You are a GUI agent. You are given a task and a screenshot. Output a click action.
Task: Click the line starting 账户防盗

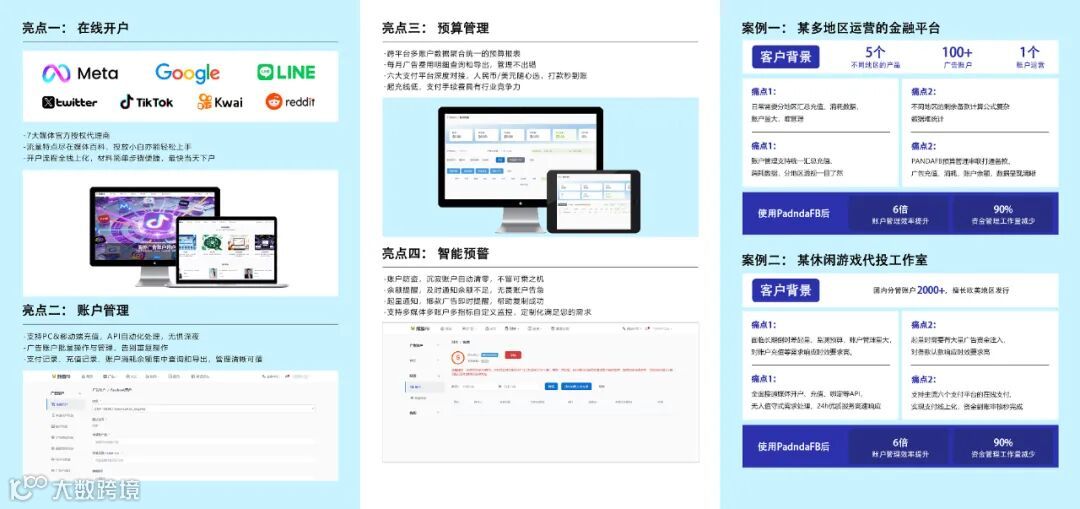coord(464,278)
